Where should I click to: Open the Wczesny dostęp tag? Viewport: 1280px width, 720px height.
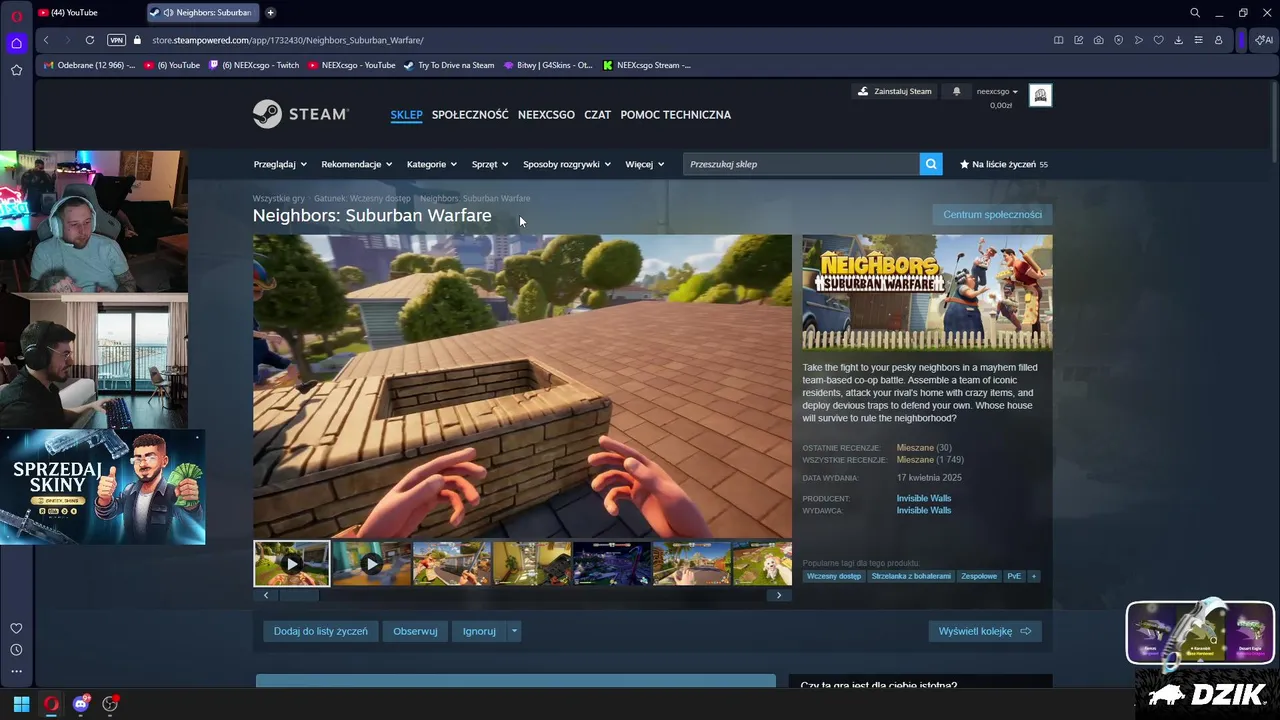(x=834, y=576)
